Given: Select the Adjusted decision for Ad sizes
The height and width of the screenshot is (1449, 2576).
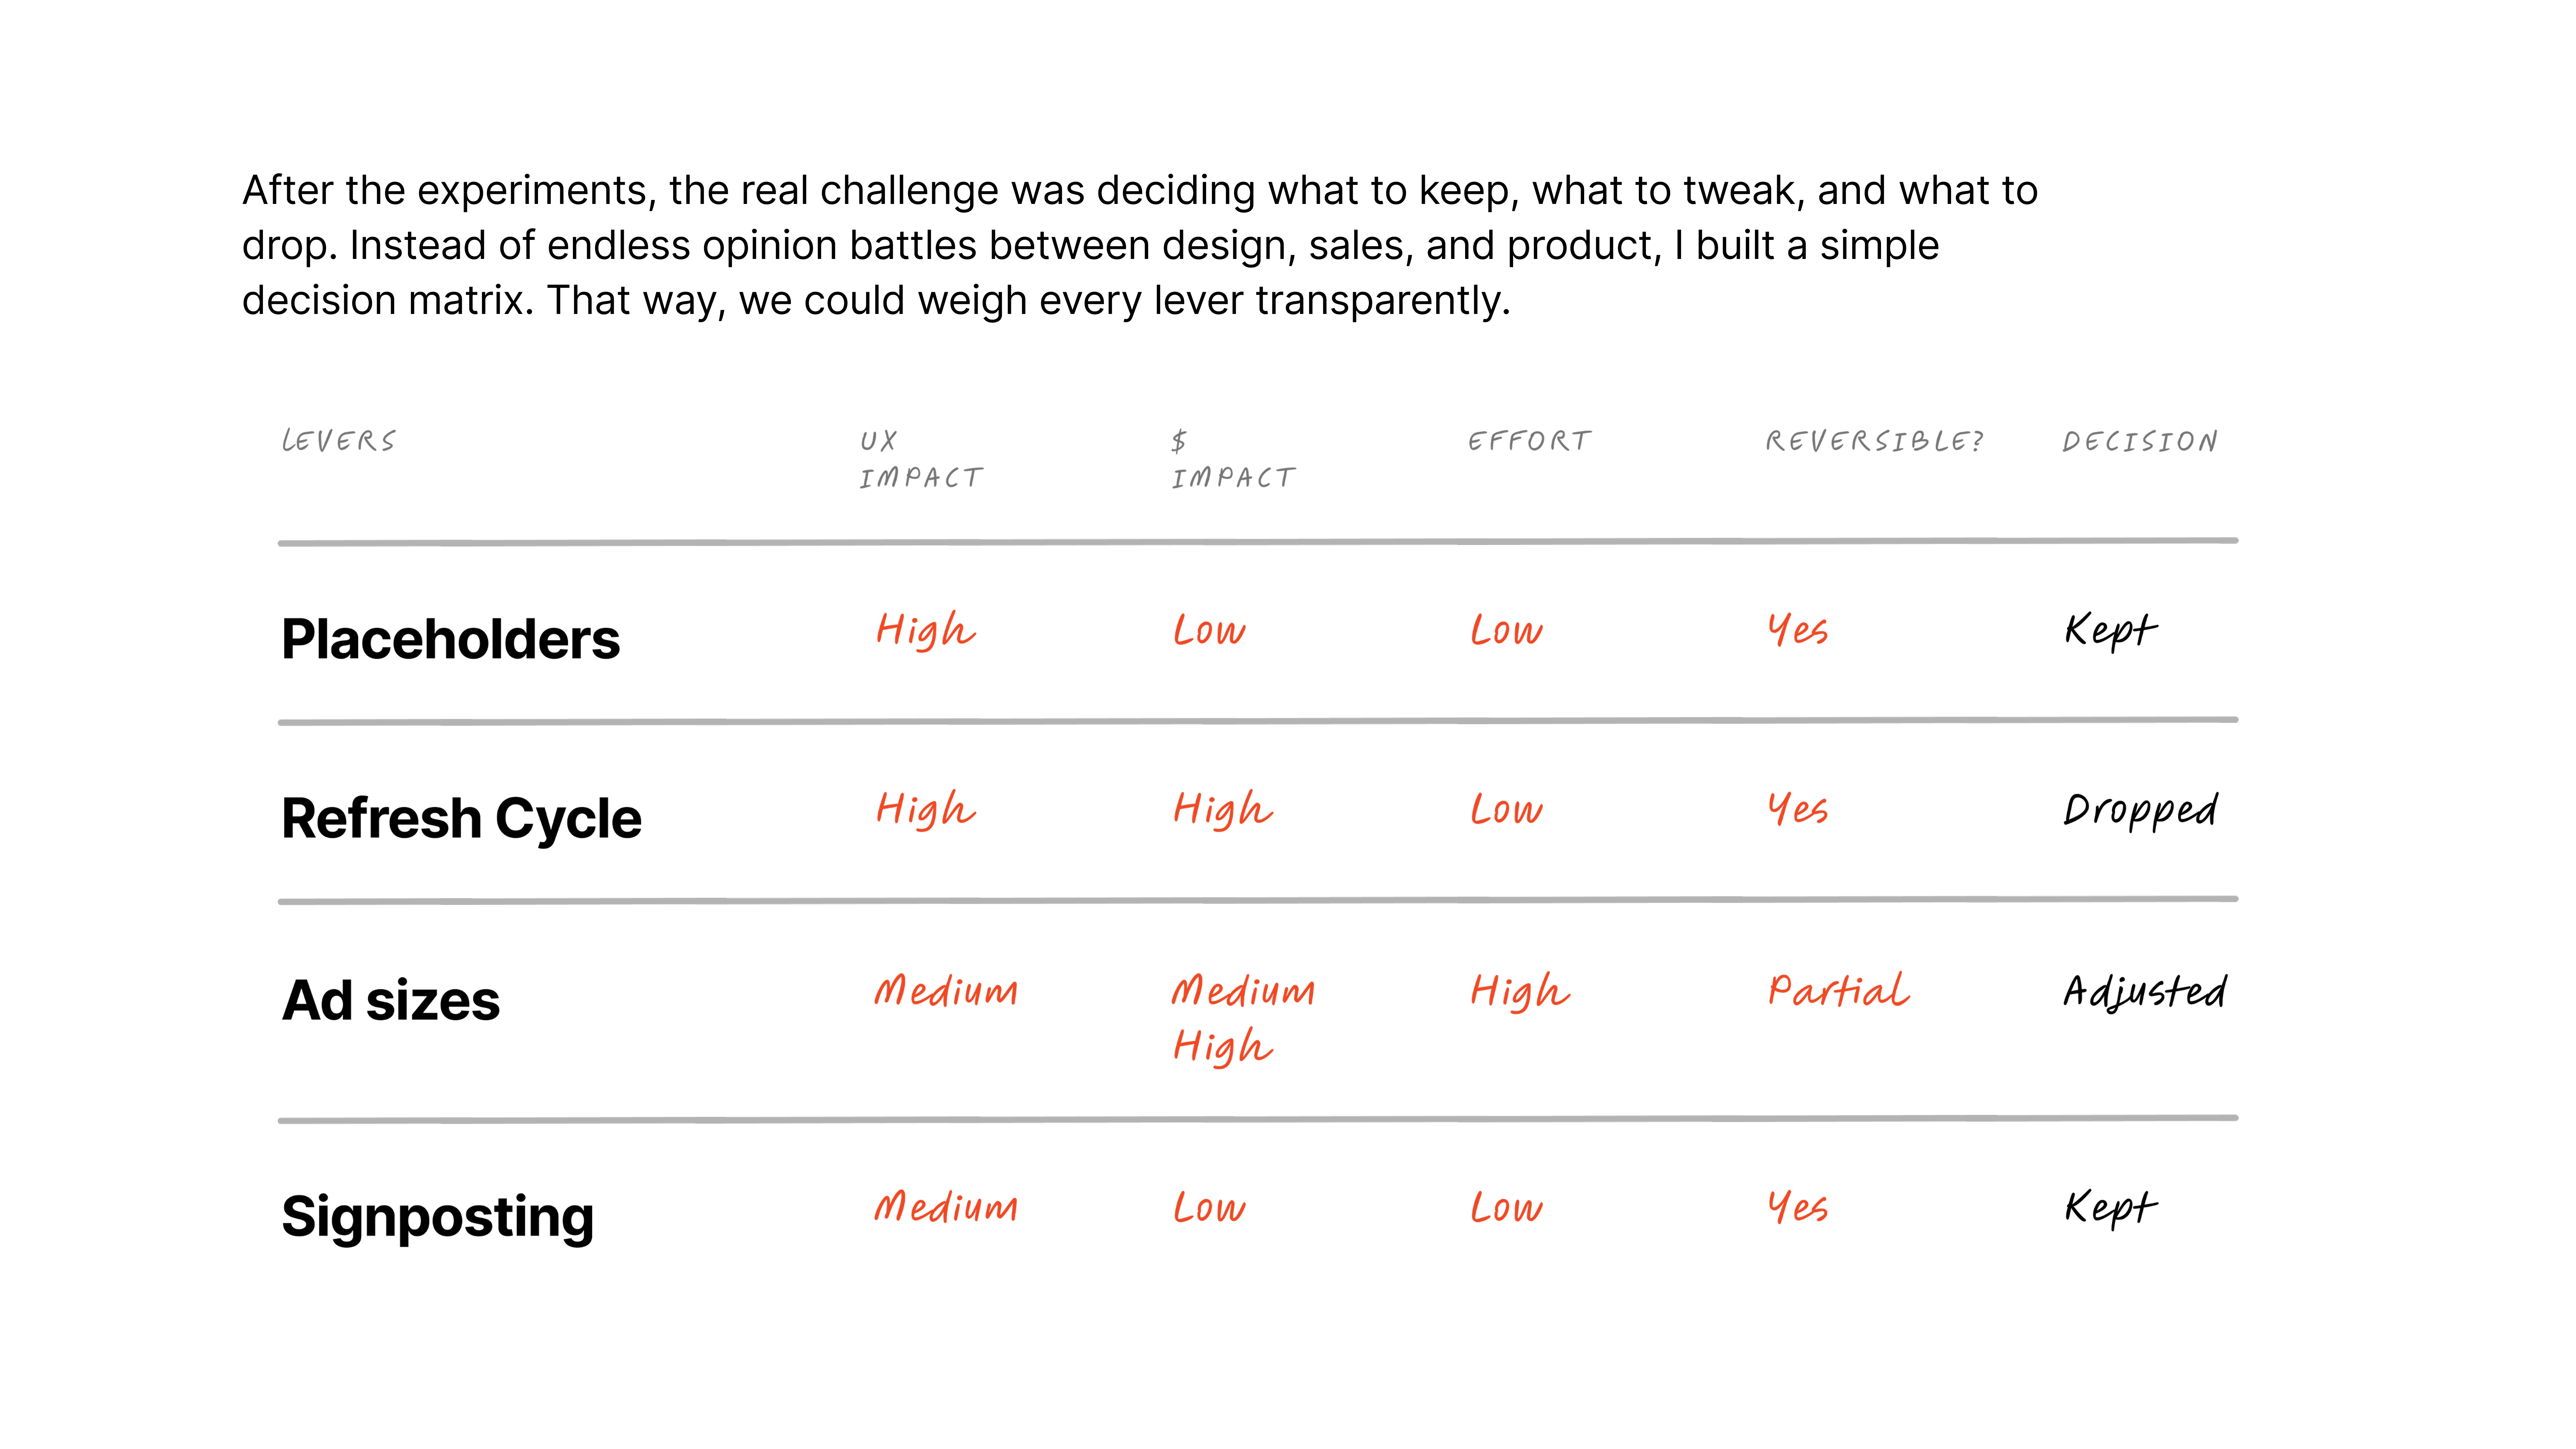Looking at the screenshot, I should [2145, 992].
